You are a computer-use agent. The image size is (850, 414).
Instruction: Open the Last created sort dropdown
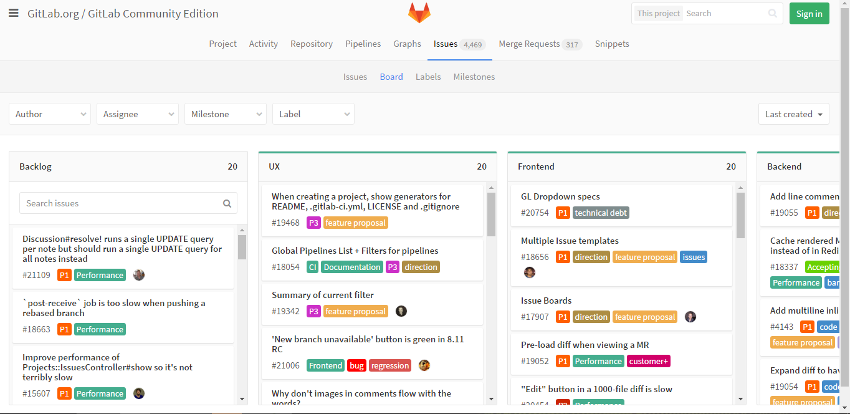click(793, 114)
